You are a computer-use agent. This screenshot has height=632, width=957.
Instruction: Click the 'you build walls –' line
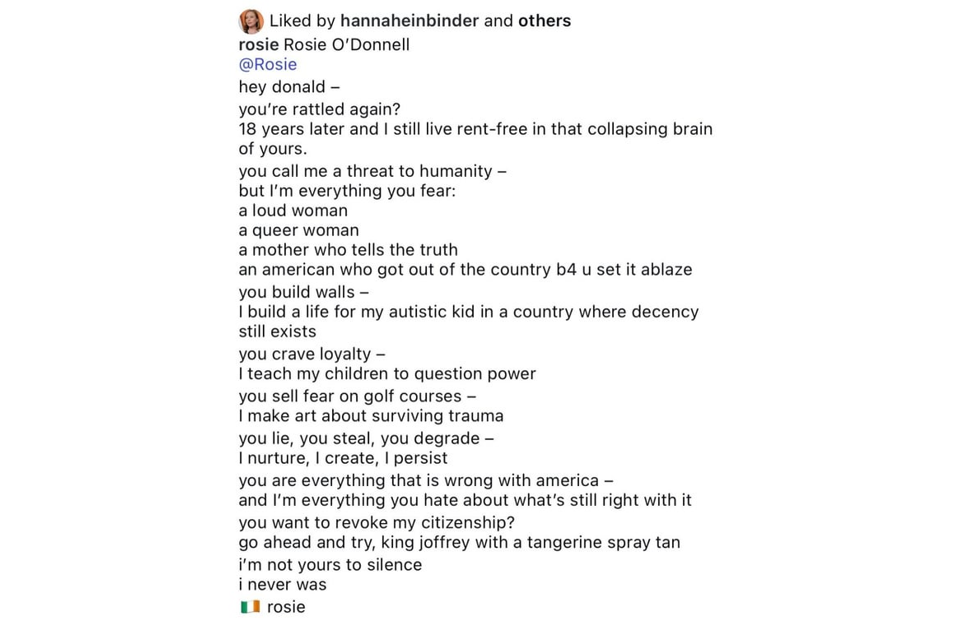[303, 292]
